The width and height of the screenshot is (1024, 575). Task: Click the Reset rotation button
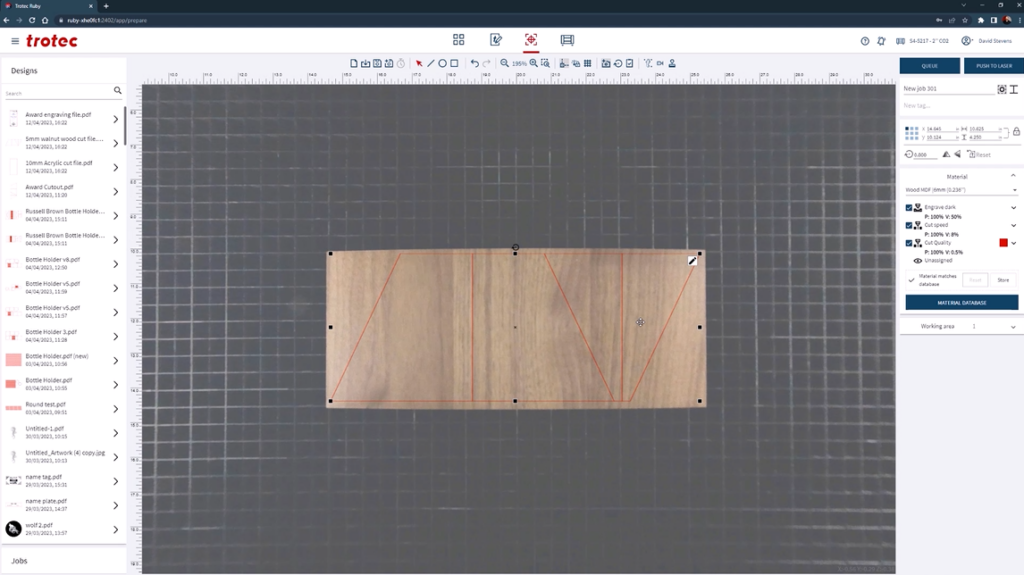click(x=979, y=155)
